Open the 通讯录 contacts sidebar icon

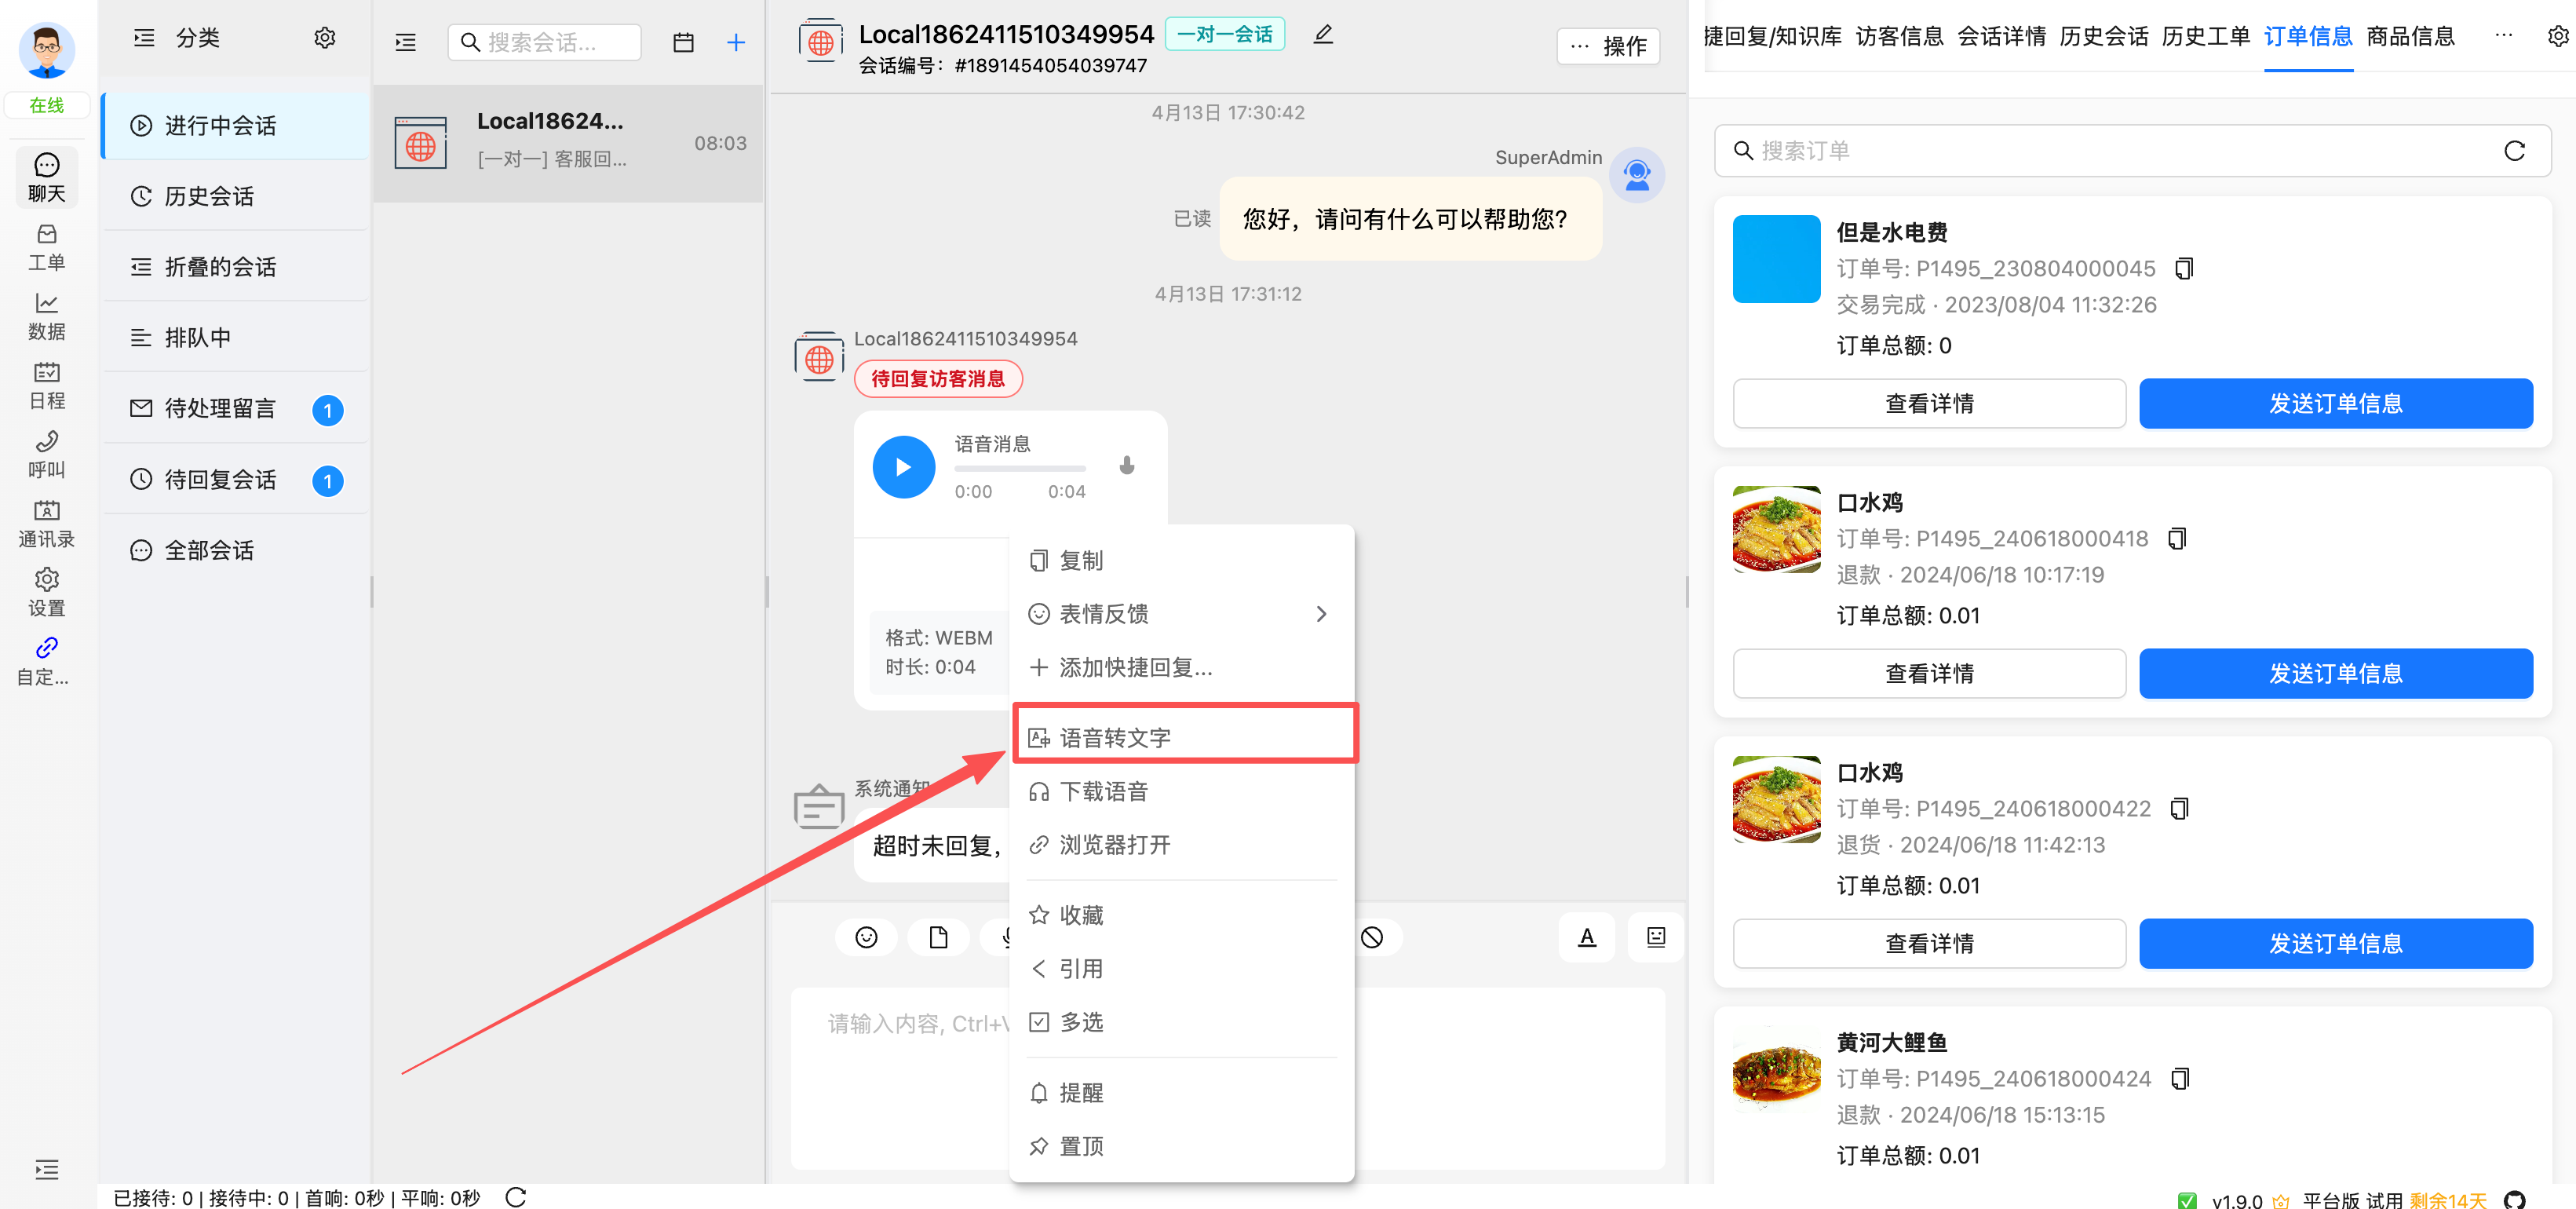click(x=46, y=523)
